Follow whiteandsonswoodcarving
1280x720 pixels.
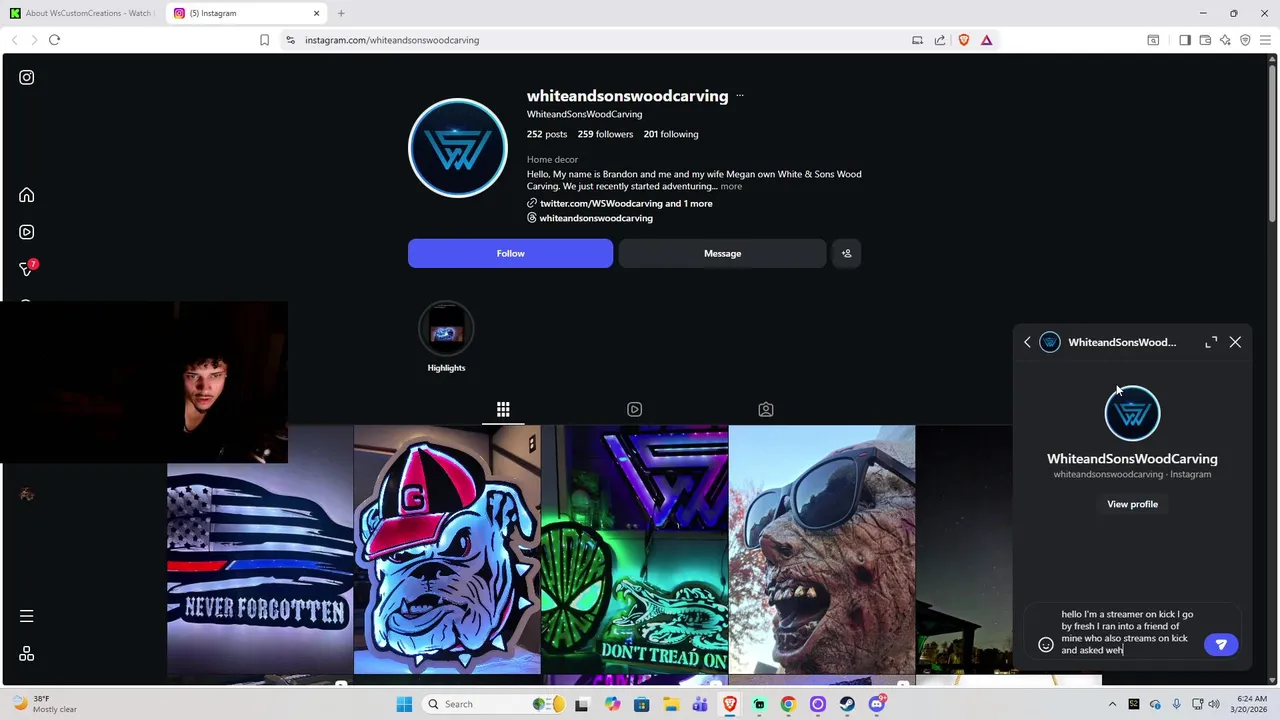click(x=510, y=253)
